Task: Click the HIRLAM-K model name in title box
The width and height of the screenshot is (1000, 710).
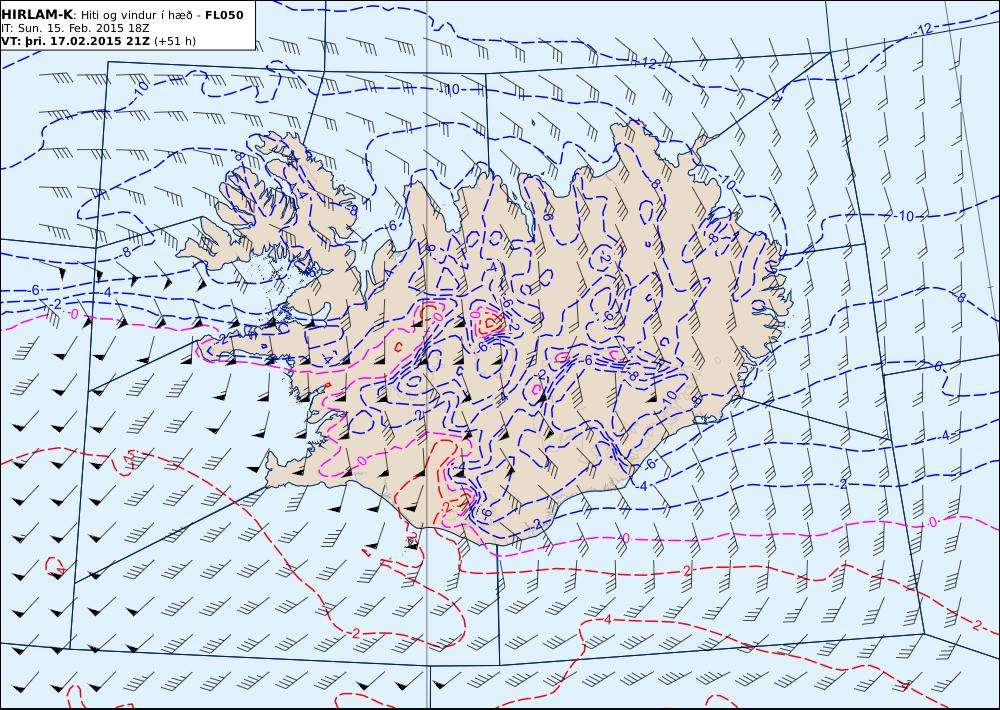Action: point(37,15)
